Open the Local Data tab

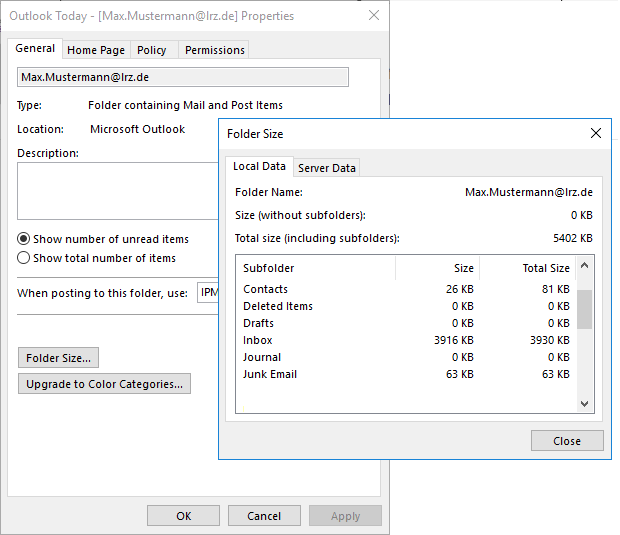(x=259, y=167)
